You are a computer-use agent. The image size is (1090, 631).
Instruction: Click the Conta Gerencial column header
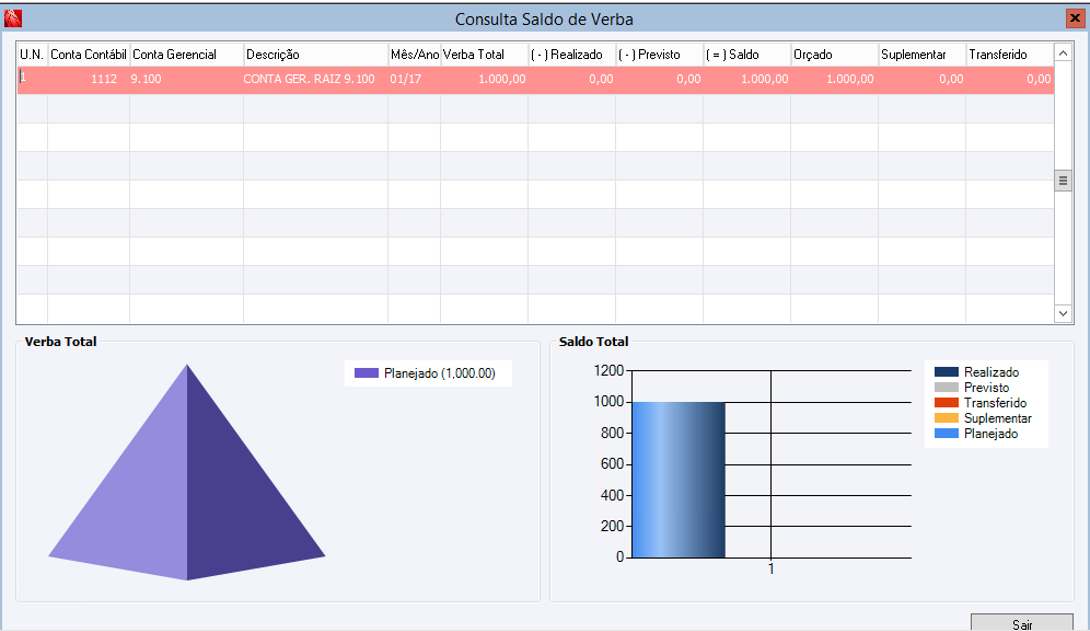(186, 54)
